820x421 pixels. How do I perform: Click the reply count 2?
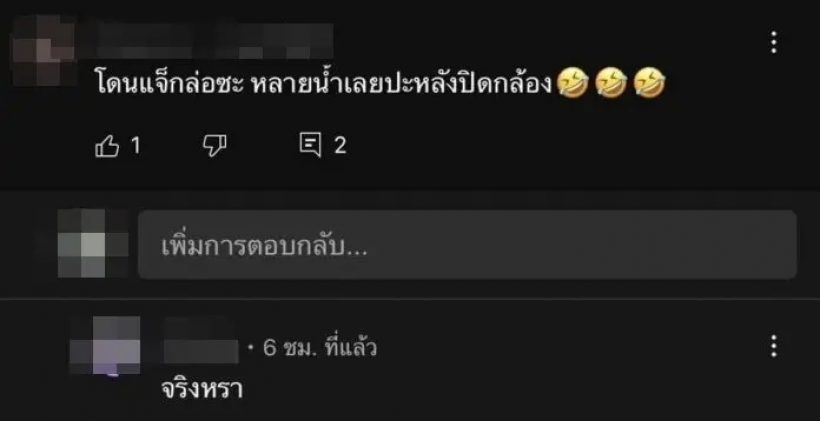340,146
